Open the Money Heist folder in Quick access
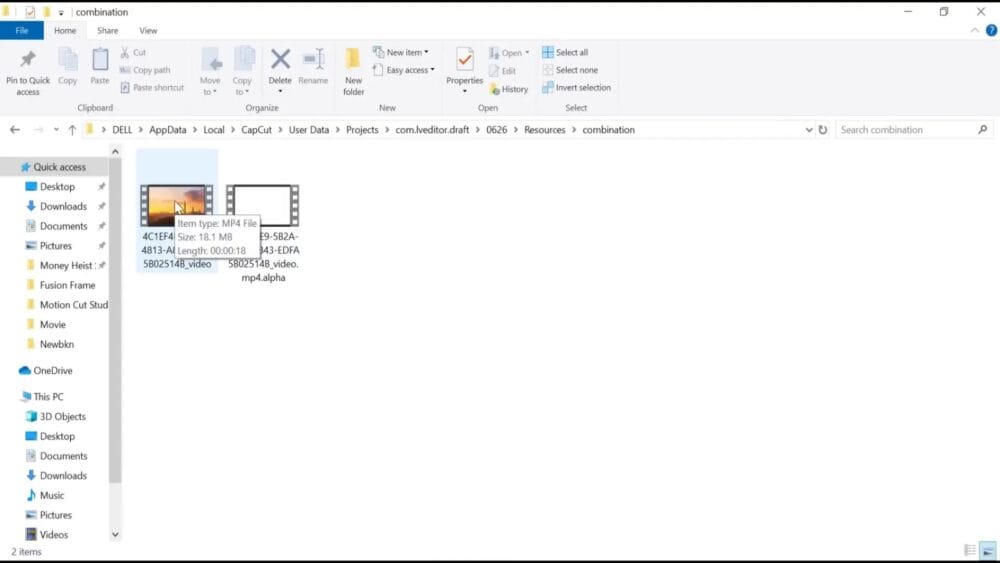 (65, 265)
